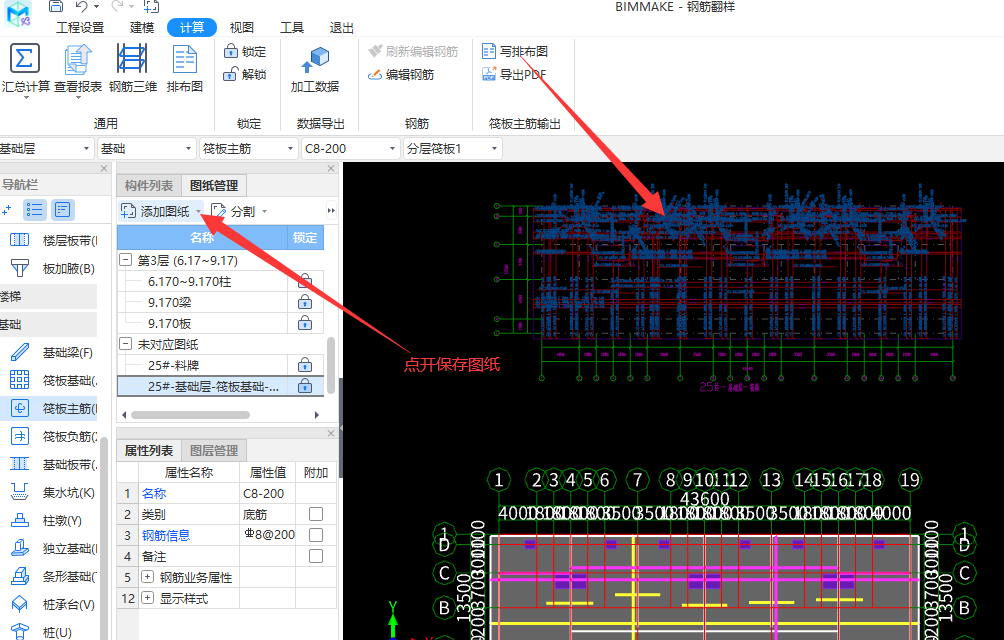Image resolution: width=1004 pixels, height=640 pixels.
Task: Click the 锁定 lock button
Action: tap(245, 51)
